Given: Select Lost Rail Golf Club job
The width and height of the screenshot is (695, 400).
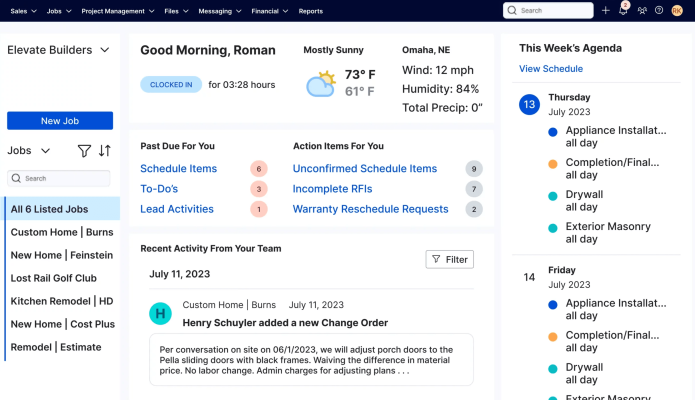Looking at the screenshot, I should pos(54,278).
